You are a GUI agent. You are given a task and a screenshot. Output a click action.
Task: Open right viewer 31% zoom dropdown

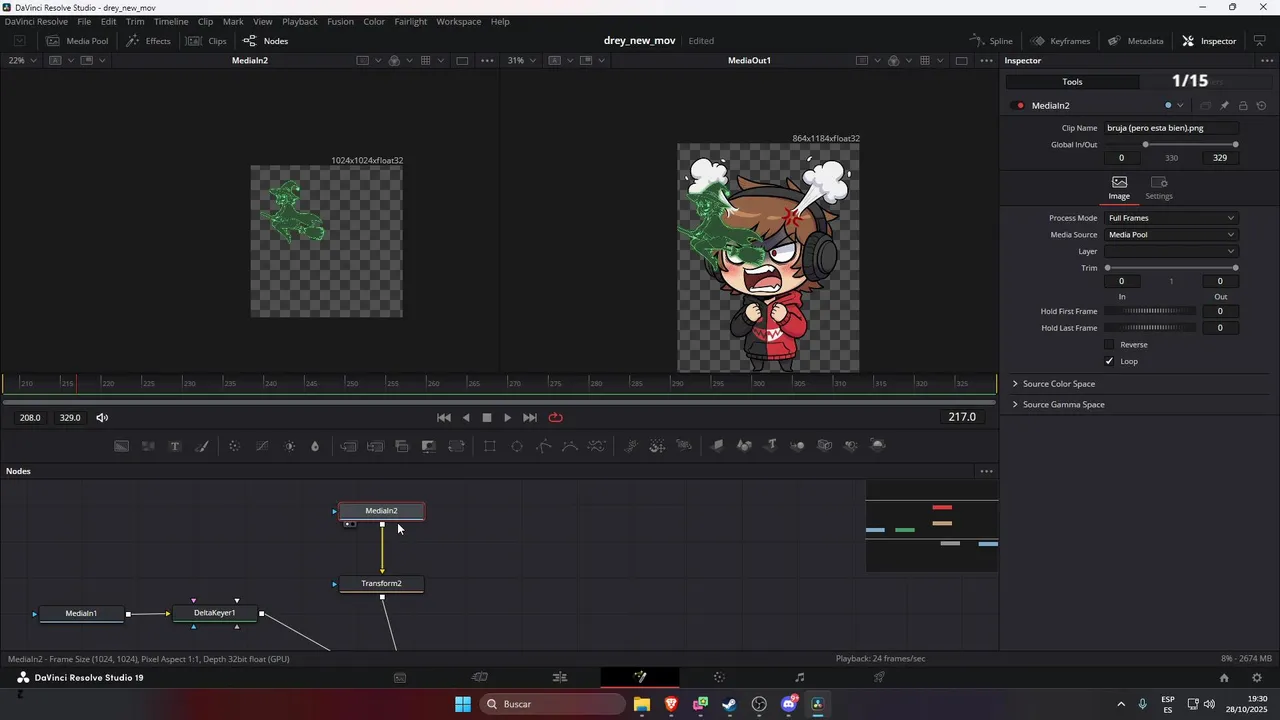pos(521,60)
